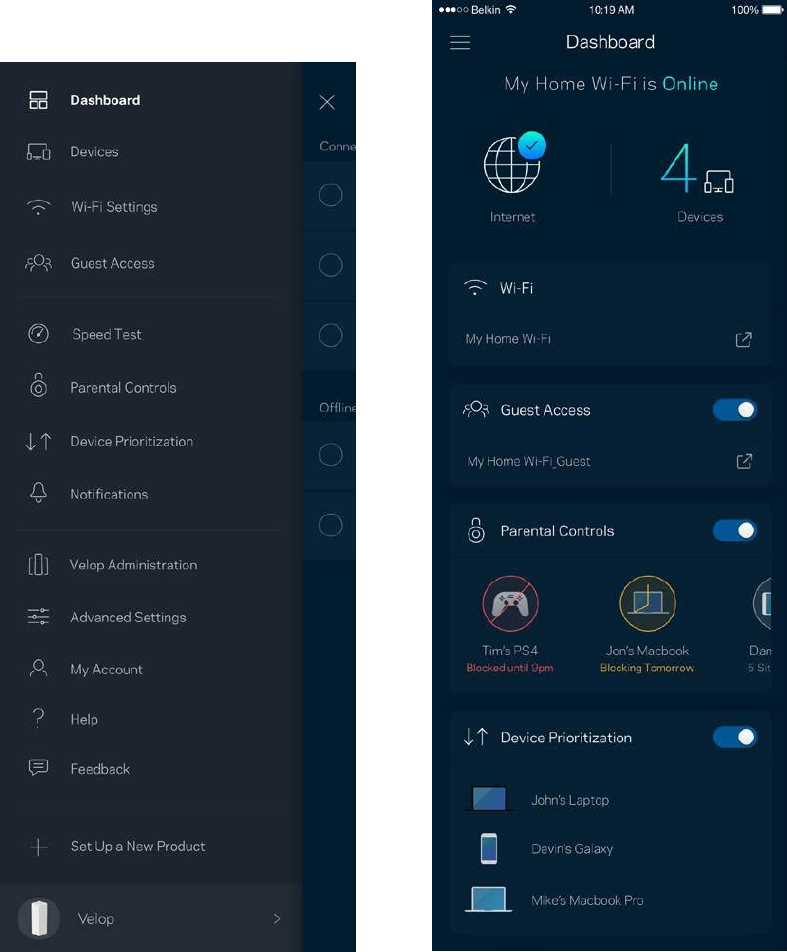The image size is (787, 952).
Task: Select Speed Test menu entry
Action: (x=107, y=335)
